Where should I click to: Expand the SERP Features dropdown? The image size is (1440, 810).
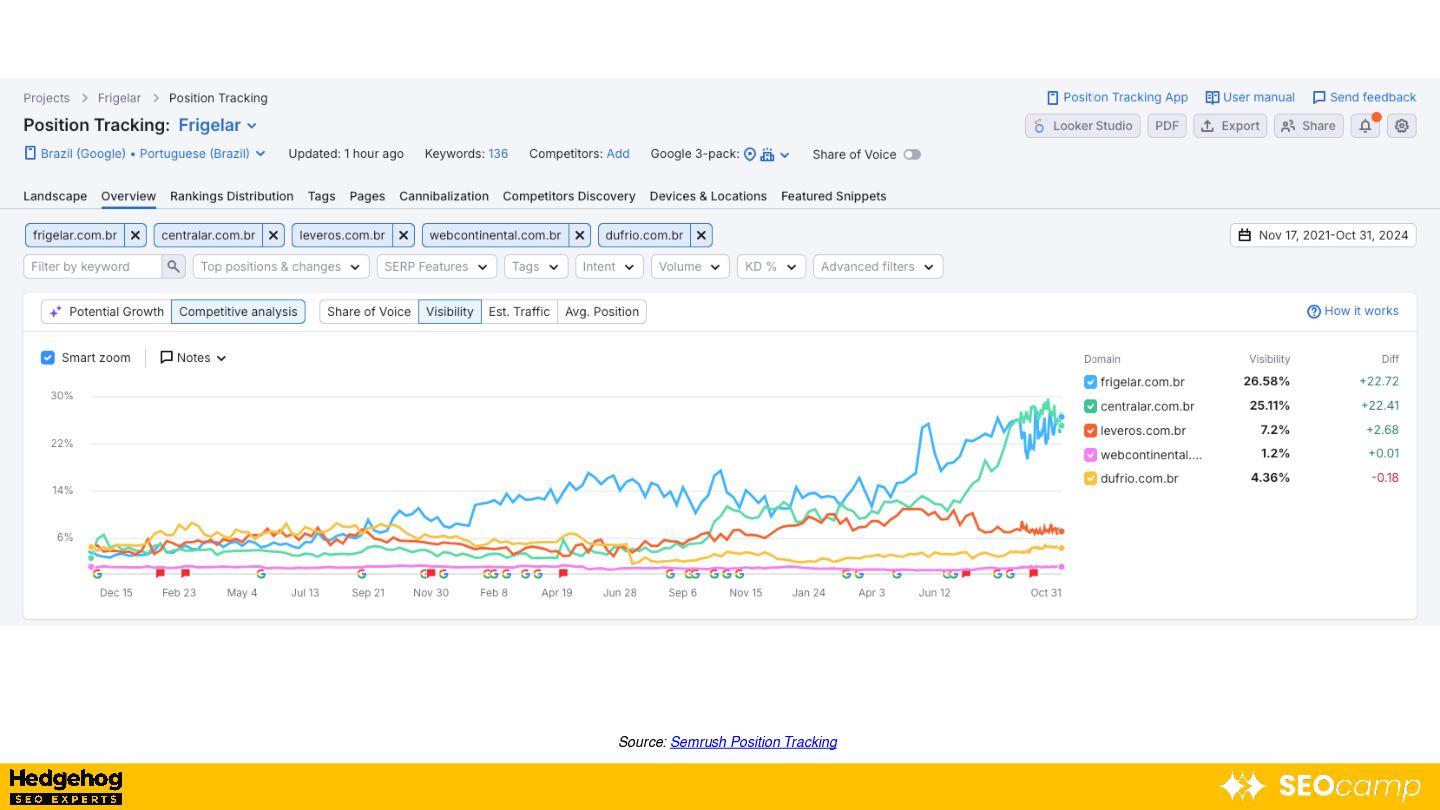click(437, 267)
